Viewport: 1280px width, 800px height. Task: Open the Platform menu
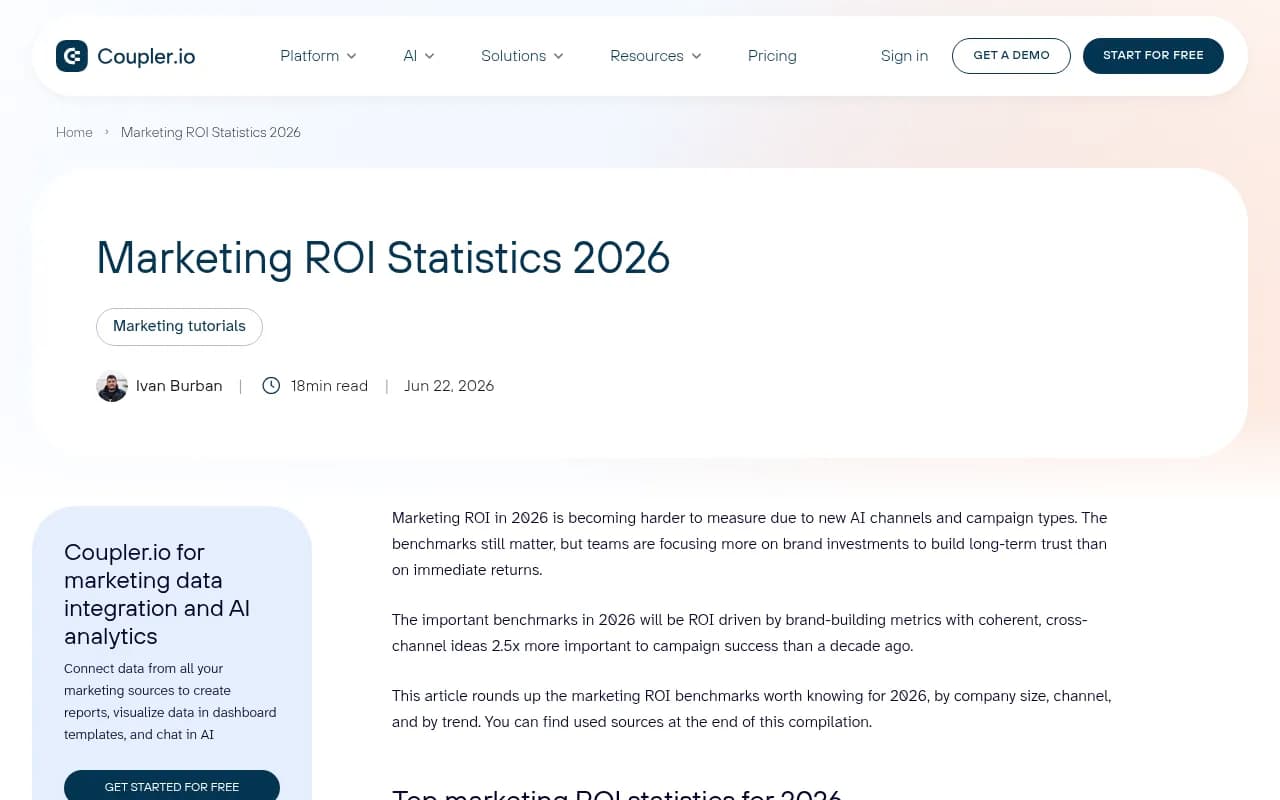(x=309, y=56)
